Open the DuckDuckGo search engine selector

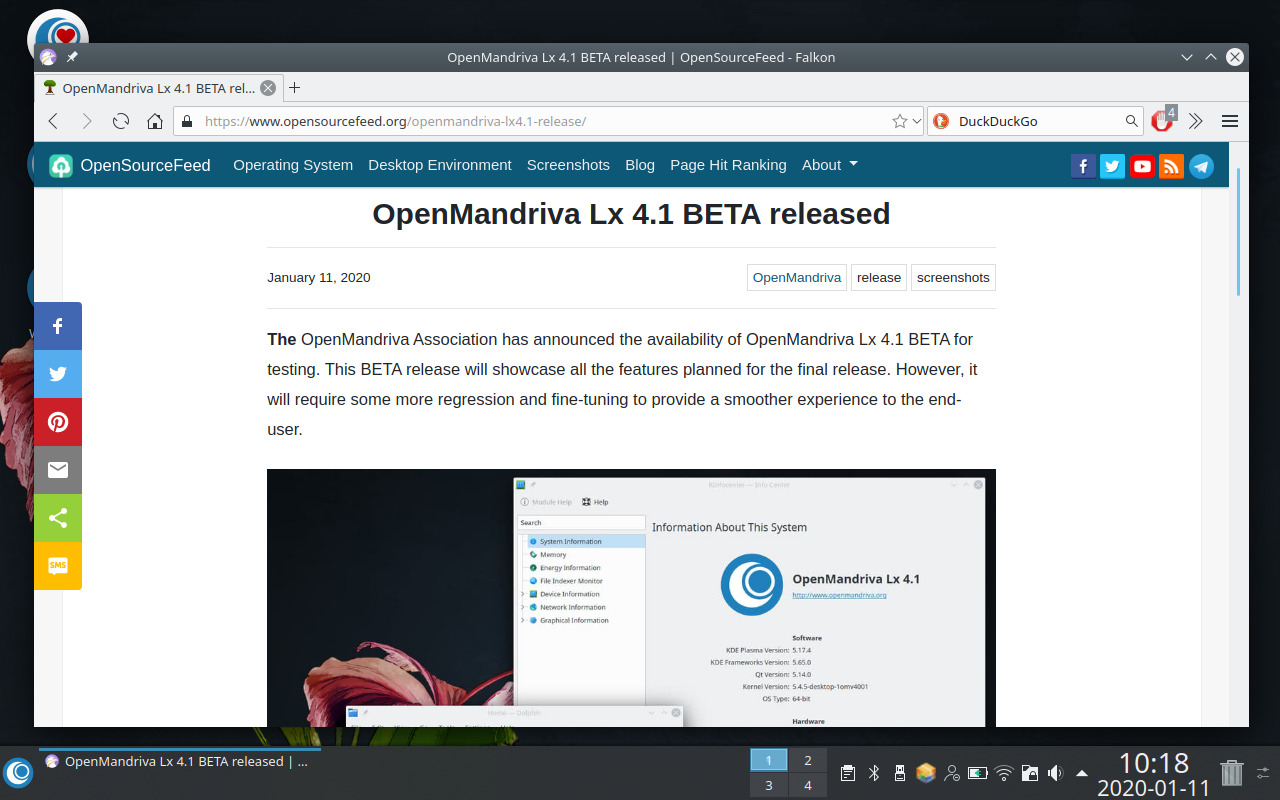pos(940,120)
